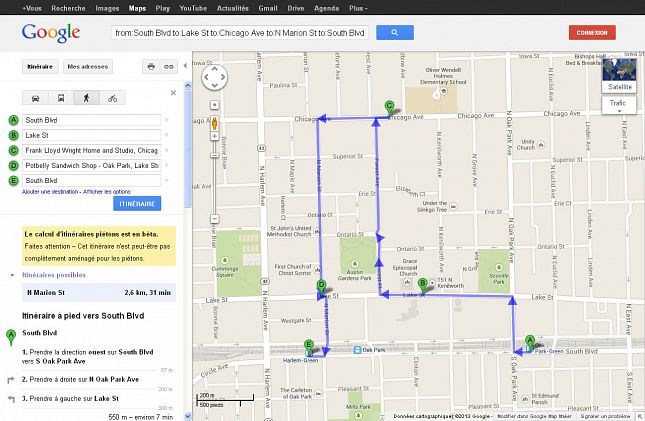
Task: Choose bicycling travel mode
Action: click(x=112, y=98)
